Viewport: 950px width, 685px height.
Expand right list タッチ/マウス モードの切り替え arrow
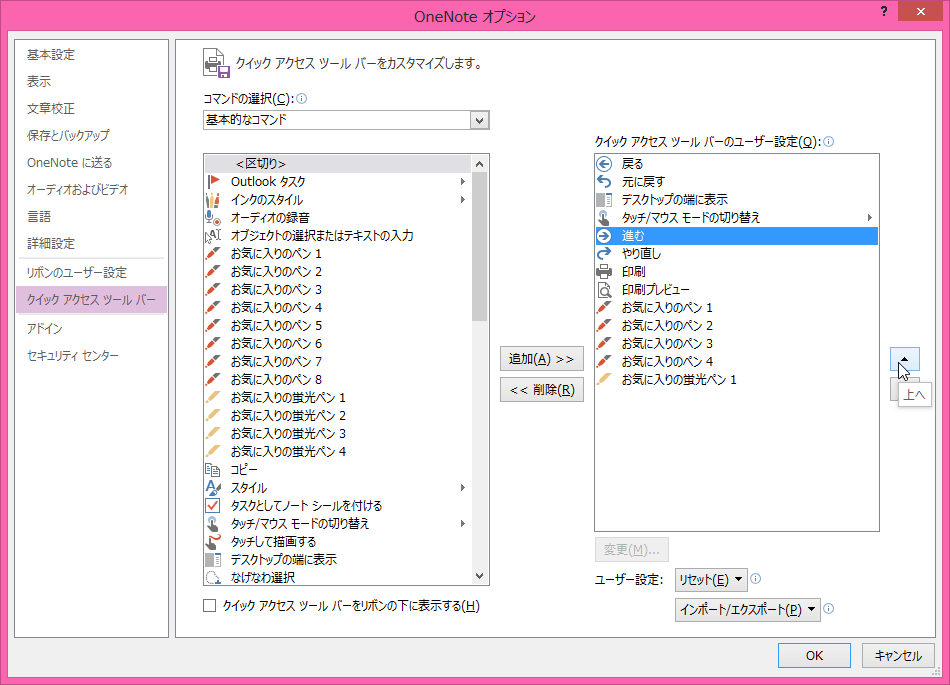click(x=870, y=217)
